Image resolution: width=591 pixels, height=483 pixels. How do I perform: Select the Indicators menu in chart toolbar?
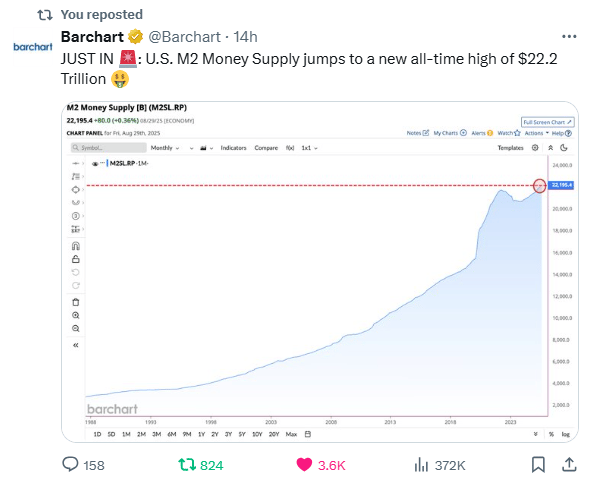click(233, 148)
